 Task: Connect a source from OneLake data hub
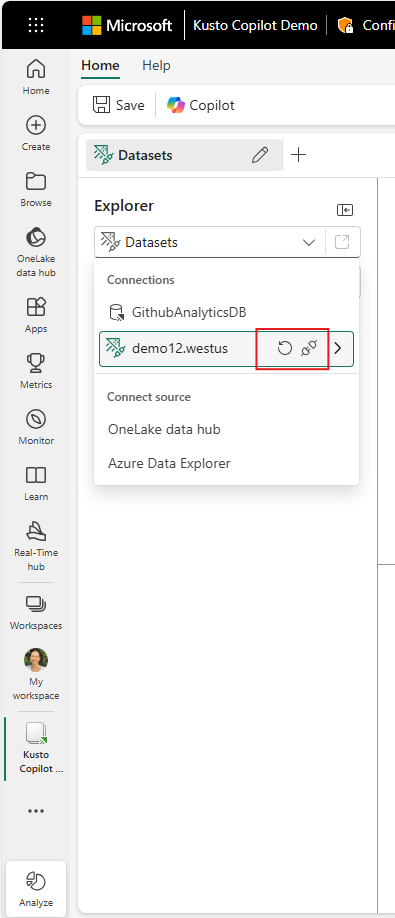164,429
